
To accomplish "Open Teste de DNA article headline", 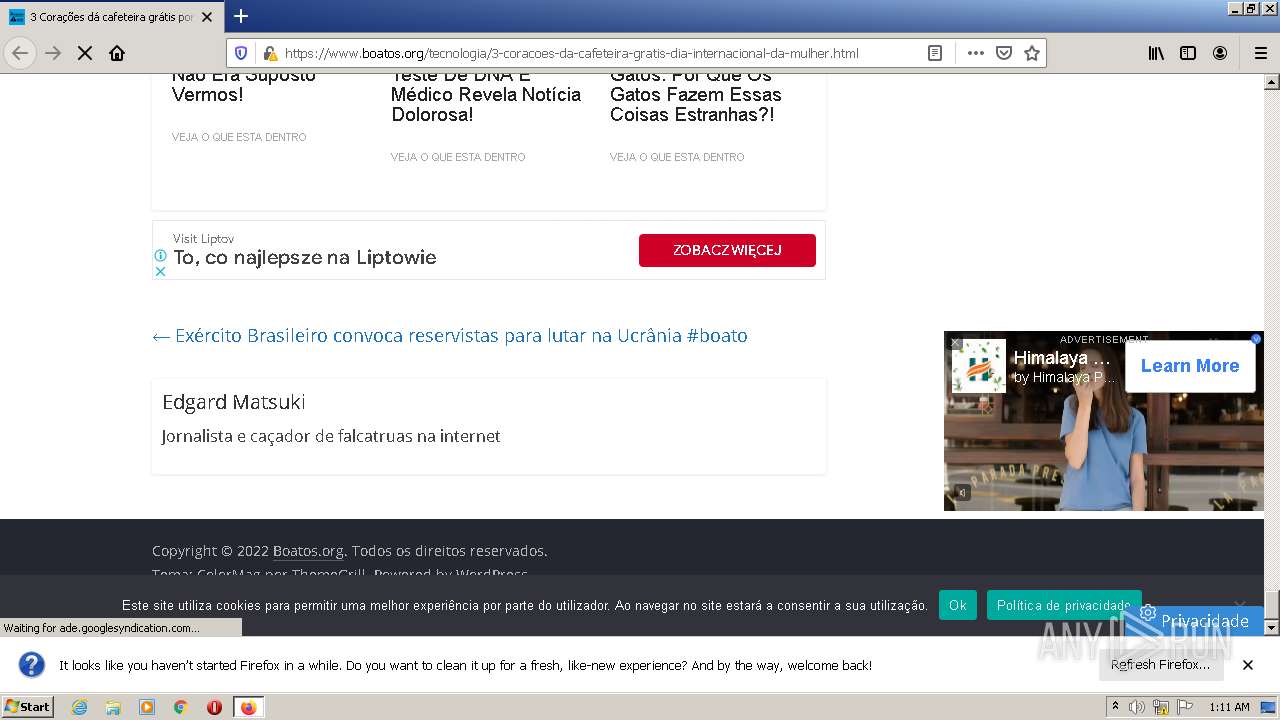I will (486, 95).
